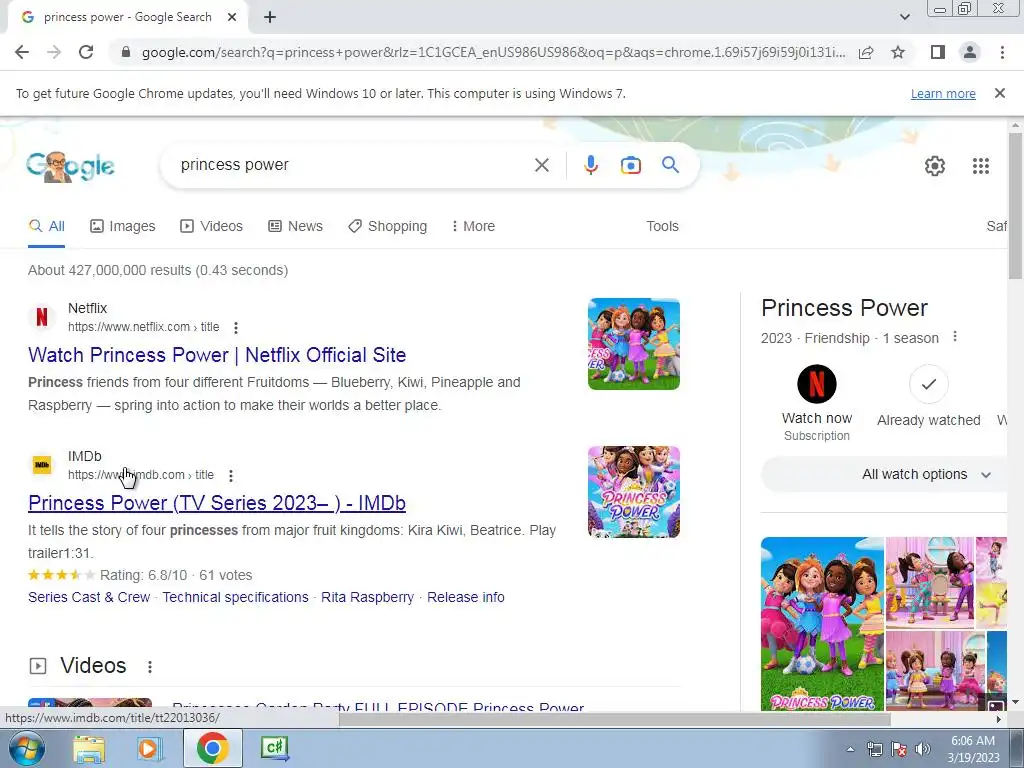The image size is (1024, 768).
Task: Dismiss the Chrome update notification bar
Action: [999, 93]
